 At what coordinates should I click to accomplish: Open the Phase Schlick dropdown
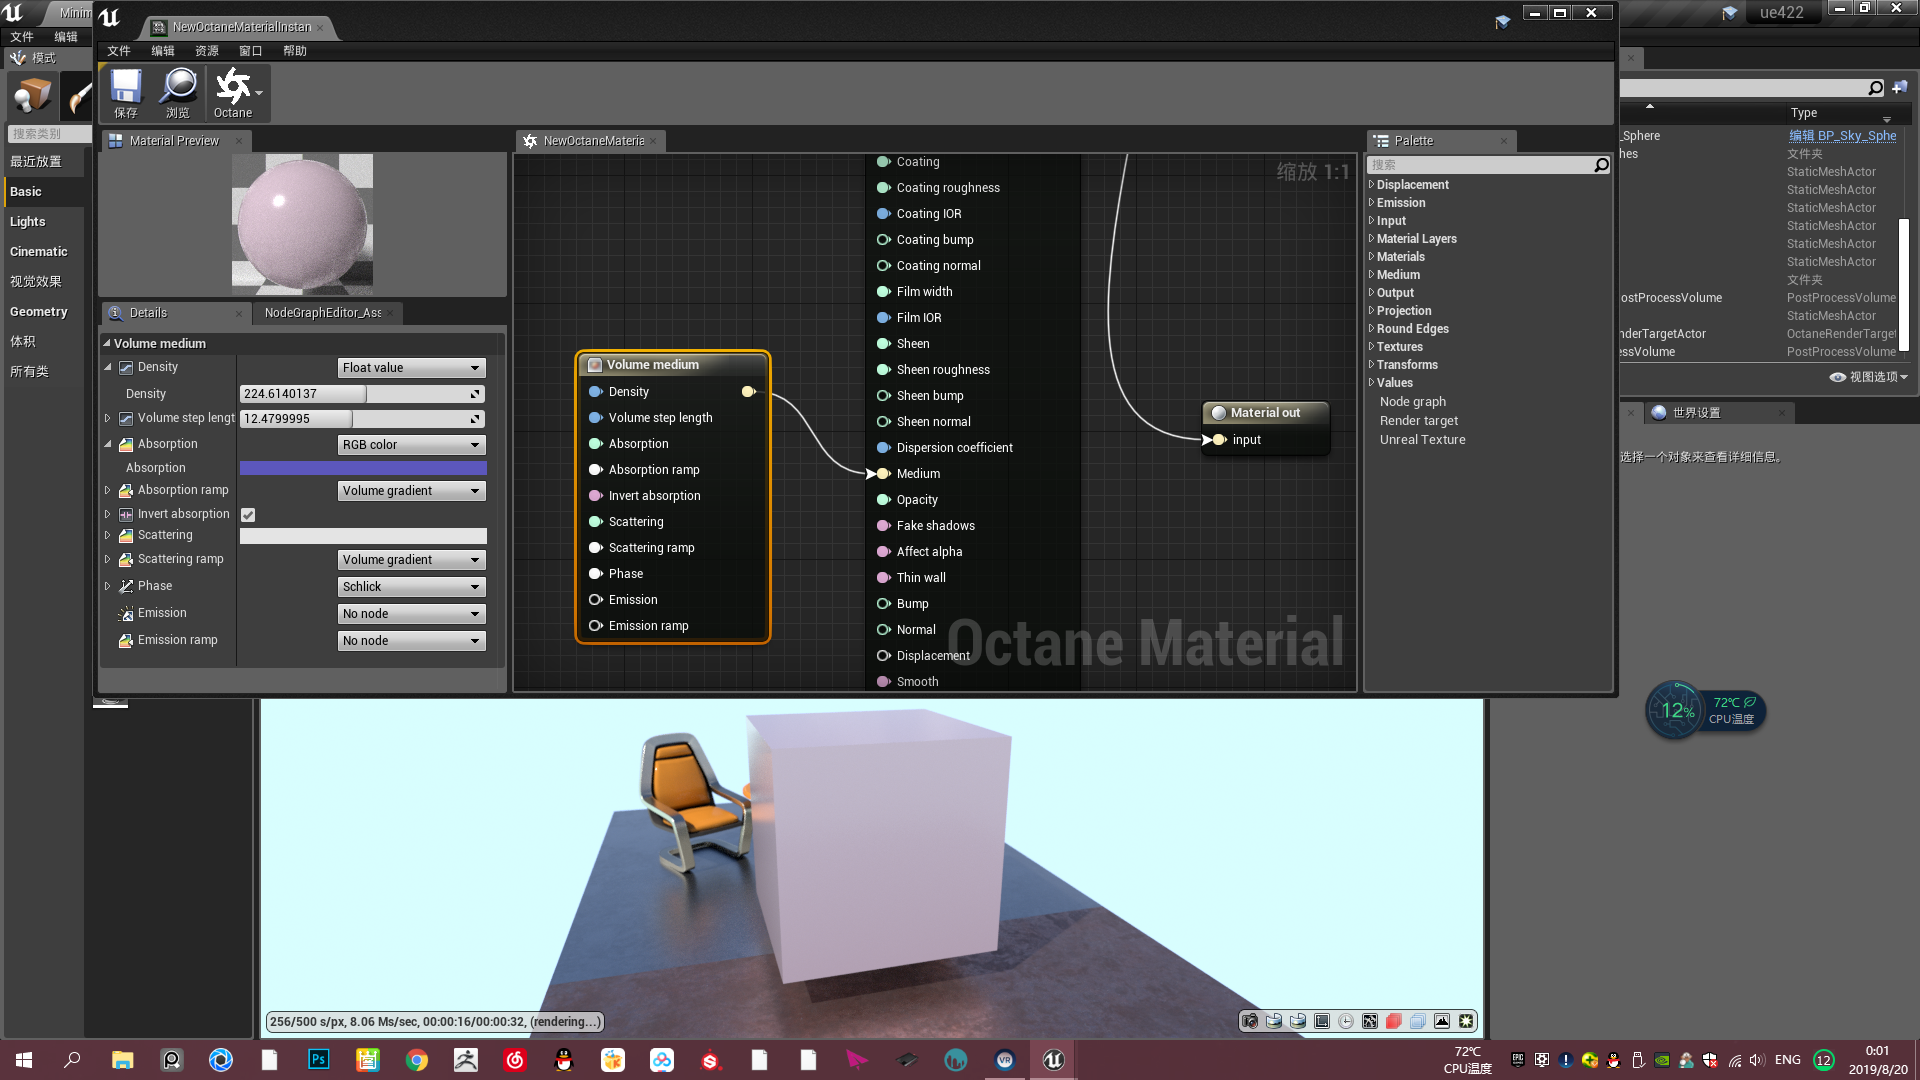coord(411,587)
